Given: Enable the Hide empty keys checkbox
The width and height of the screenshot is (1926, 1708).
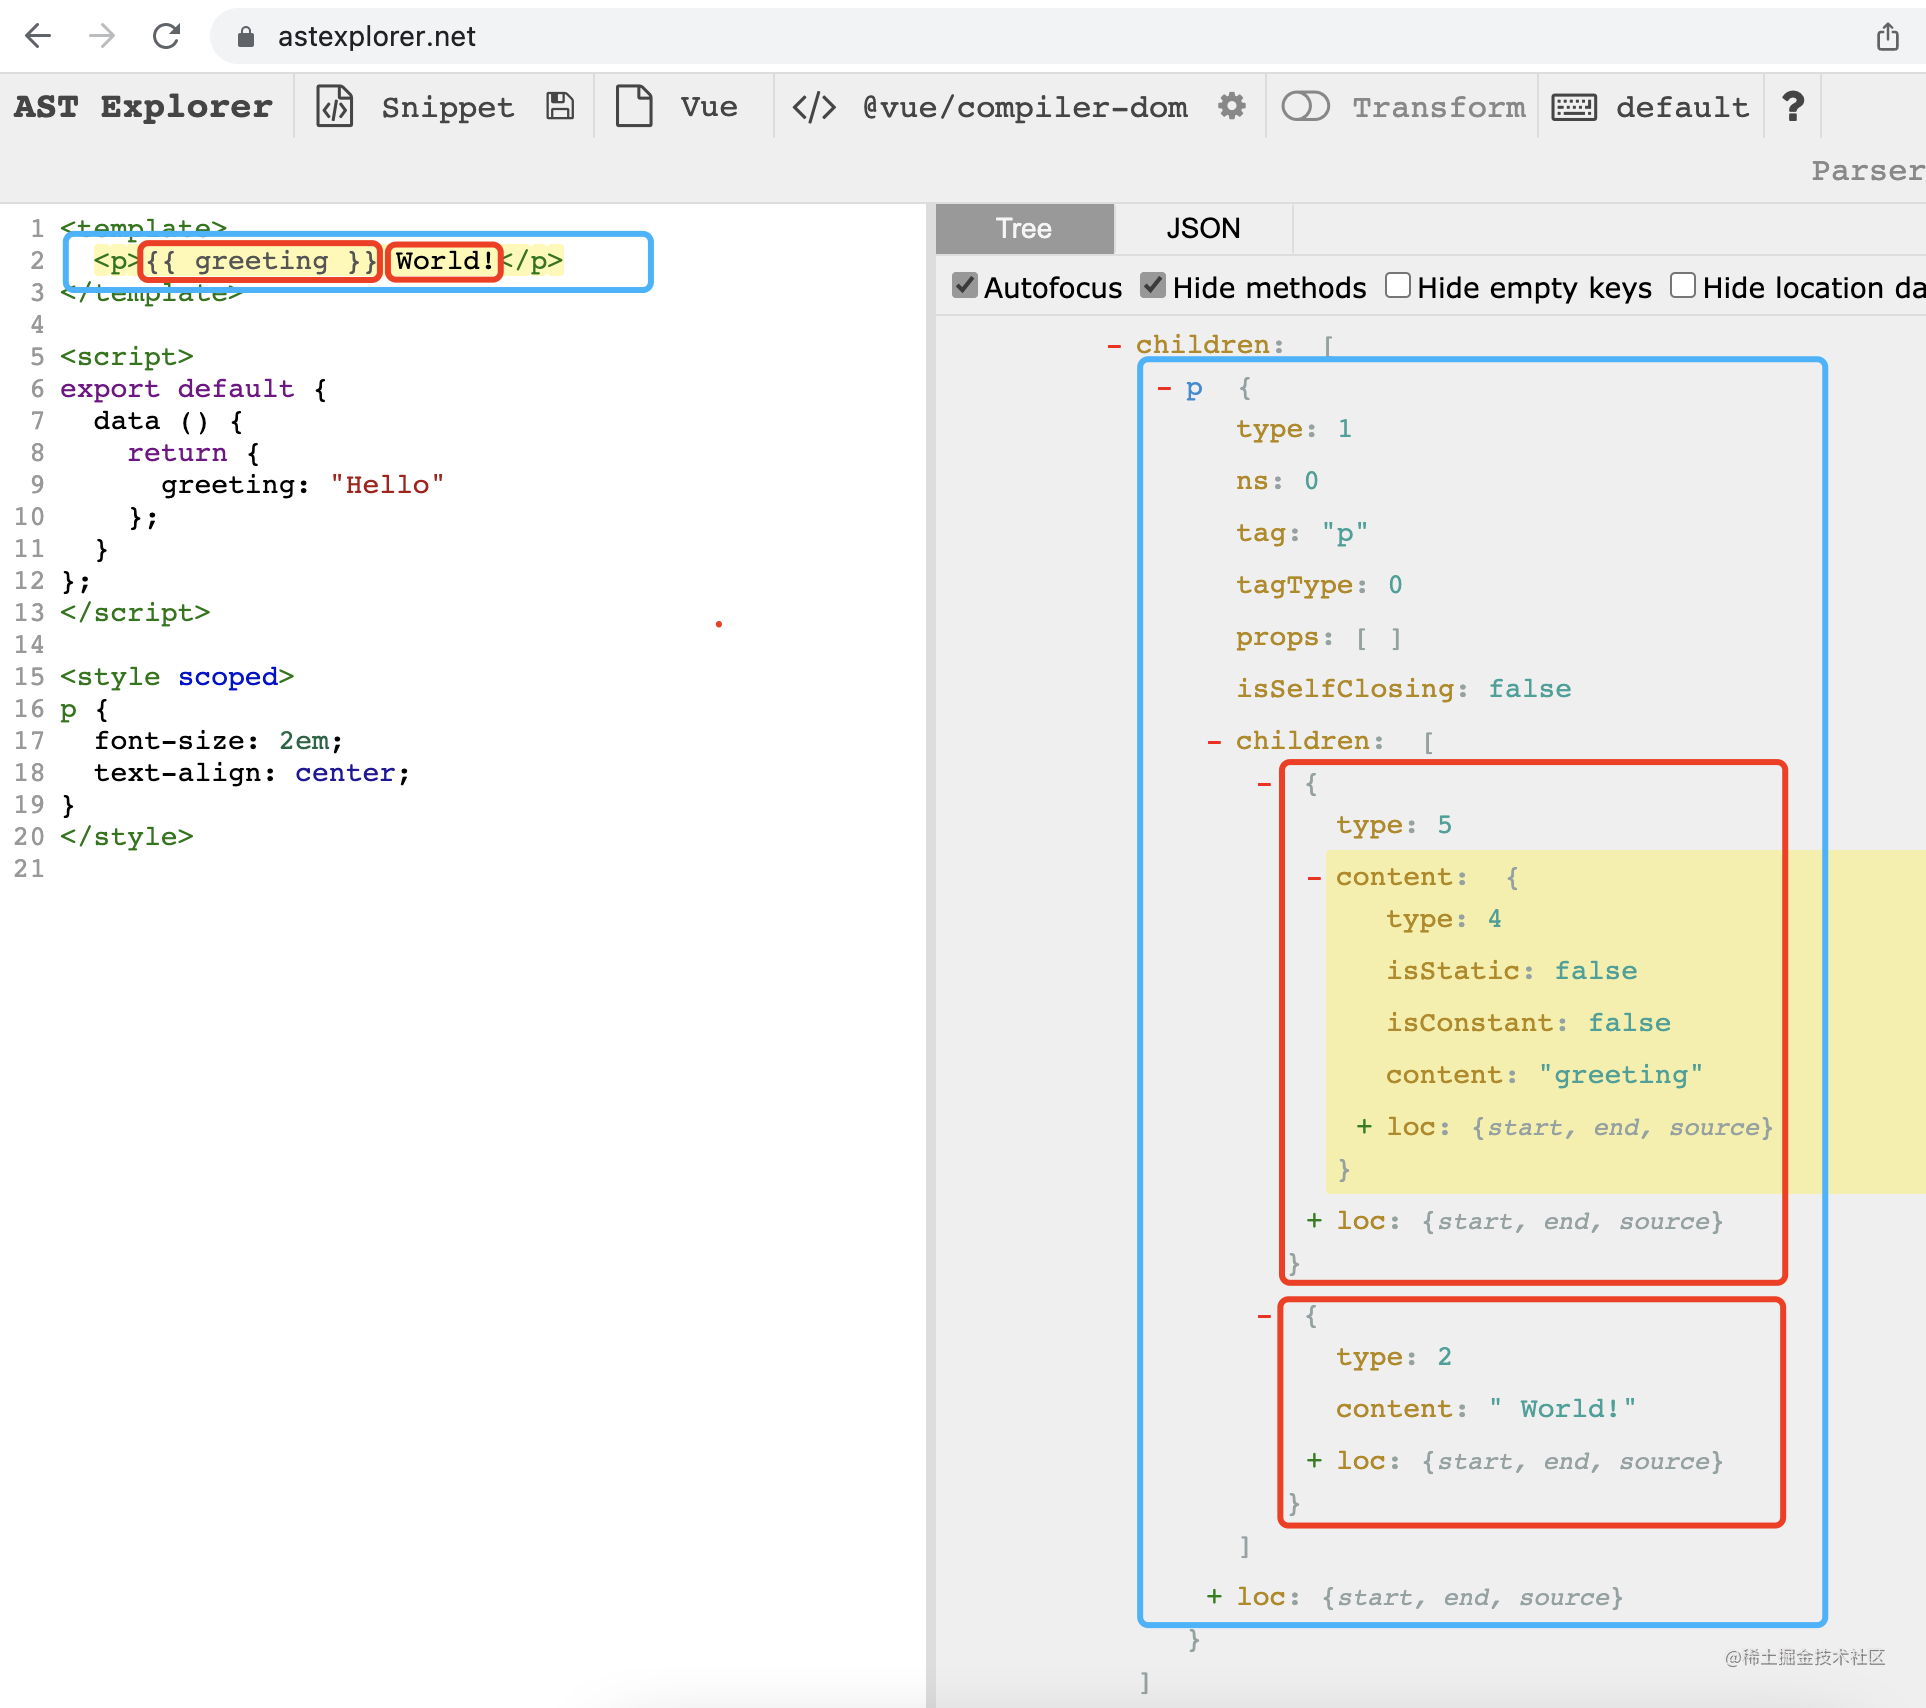Looking at the screenshot, I should [x=1397, y=286].
